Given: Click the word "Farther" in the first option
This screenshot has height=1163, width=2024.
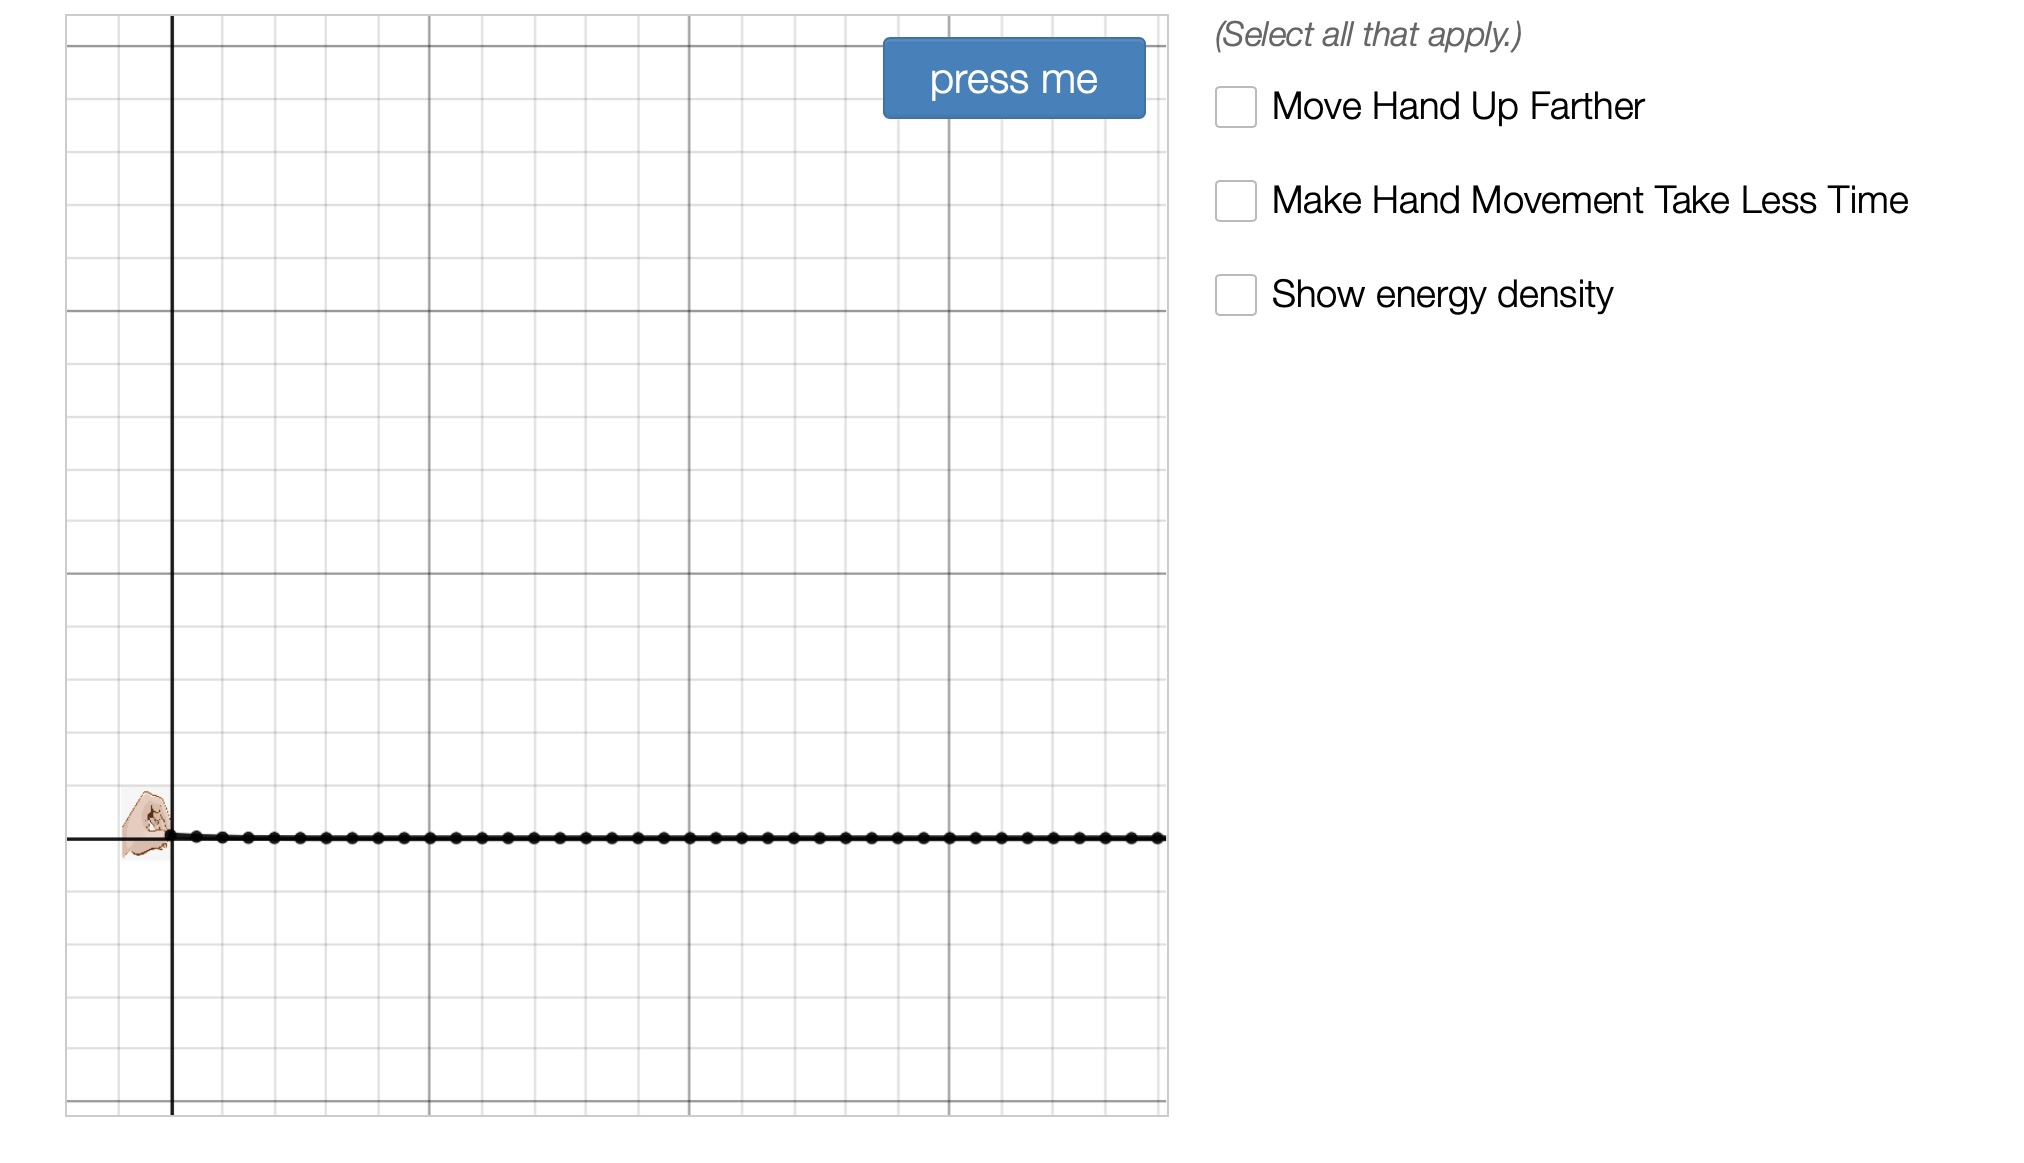Looking at the screenshot, I should [1586, 107].
